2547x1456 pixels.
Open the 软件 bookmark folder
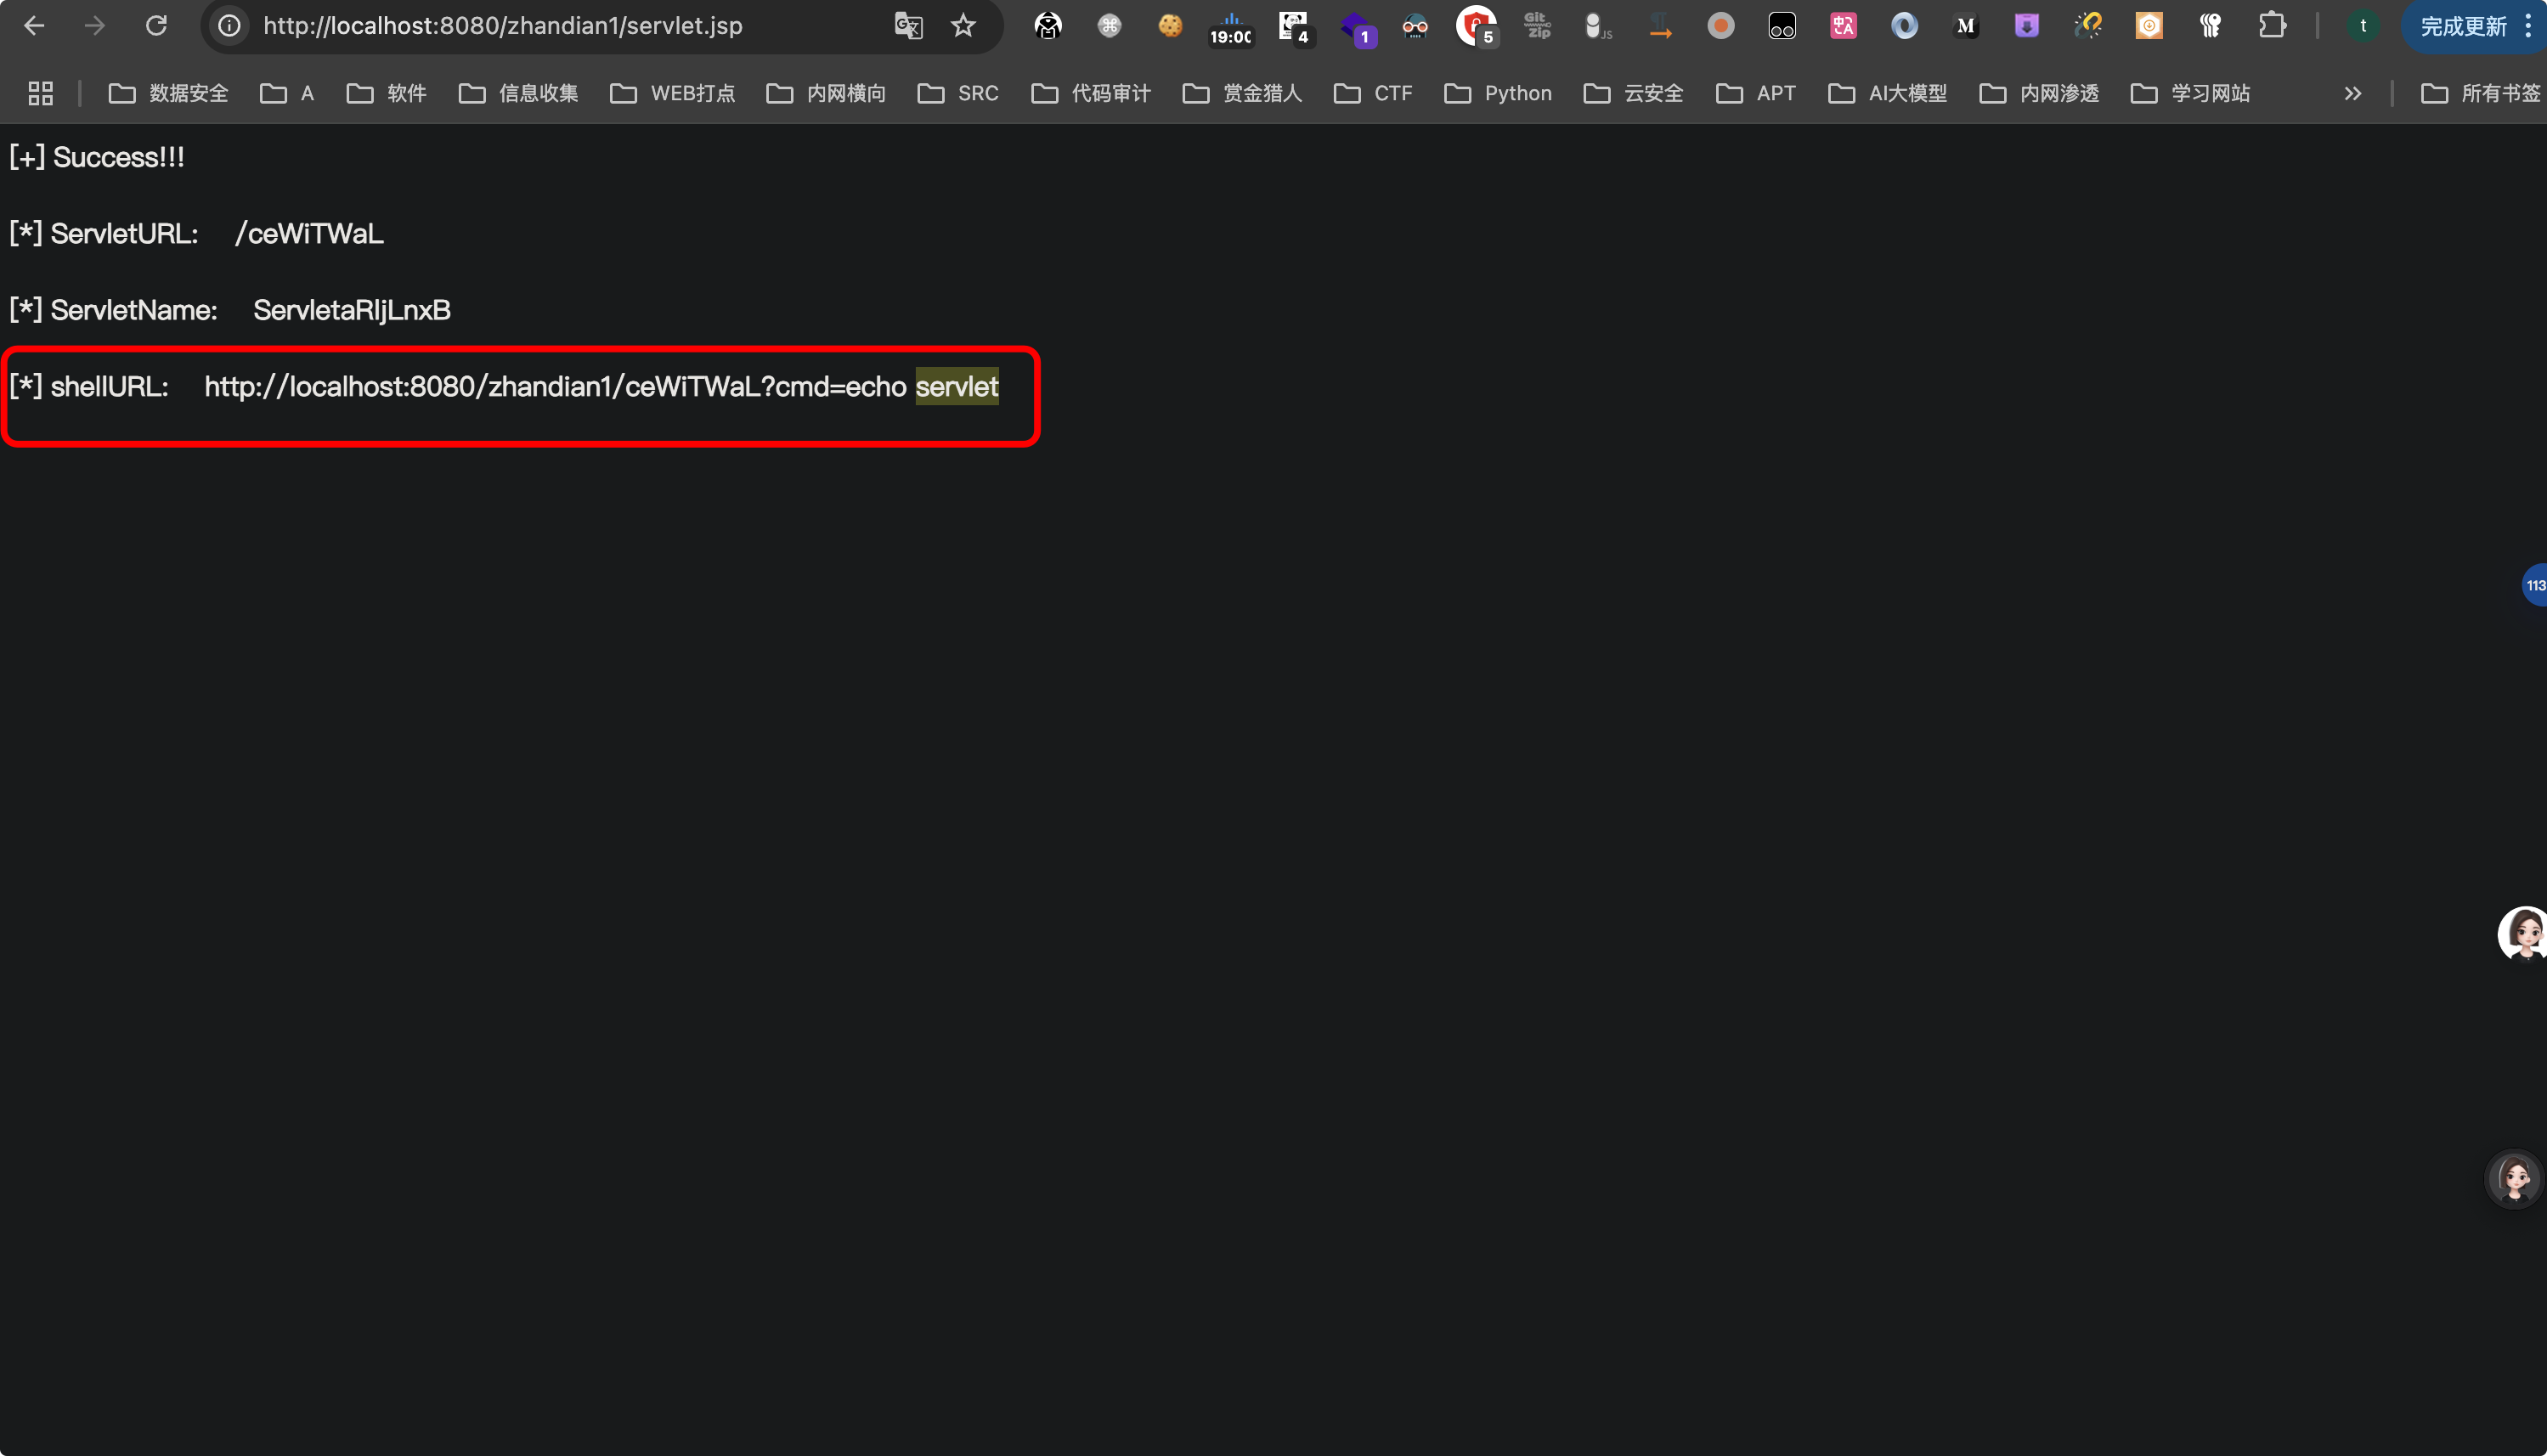(386, 93)
